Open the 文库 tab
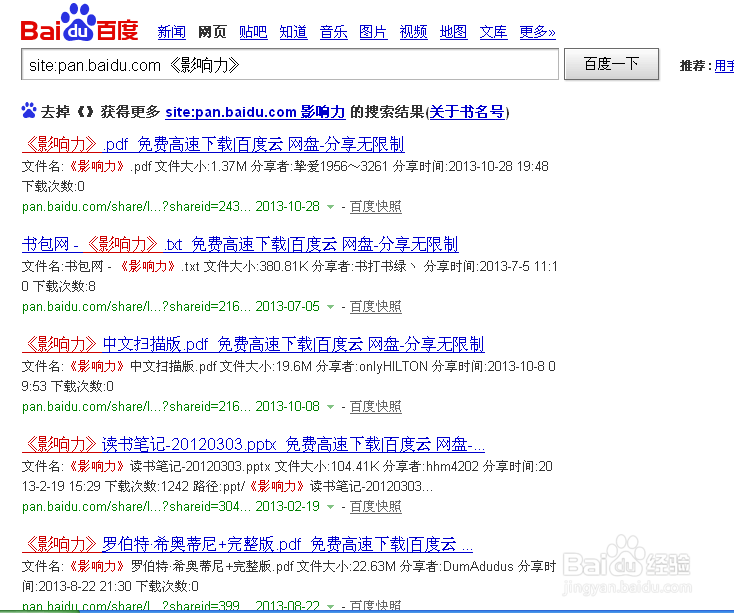The image size is (734, 613). click(x=493, y=32)
